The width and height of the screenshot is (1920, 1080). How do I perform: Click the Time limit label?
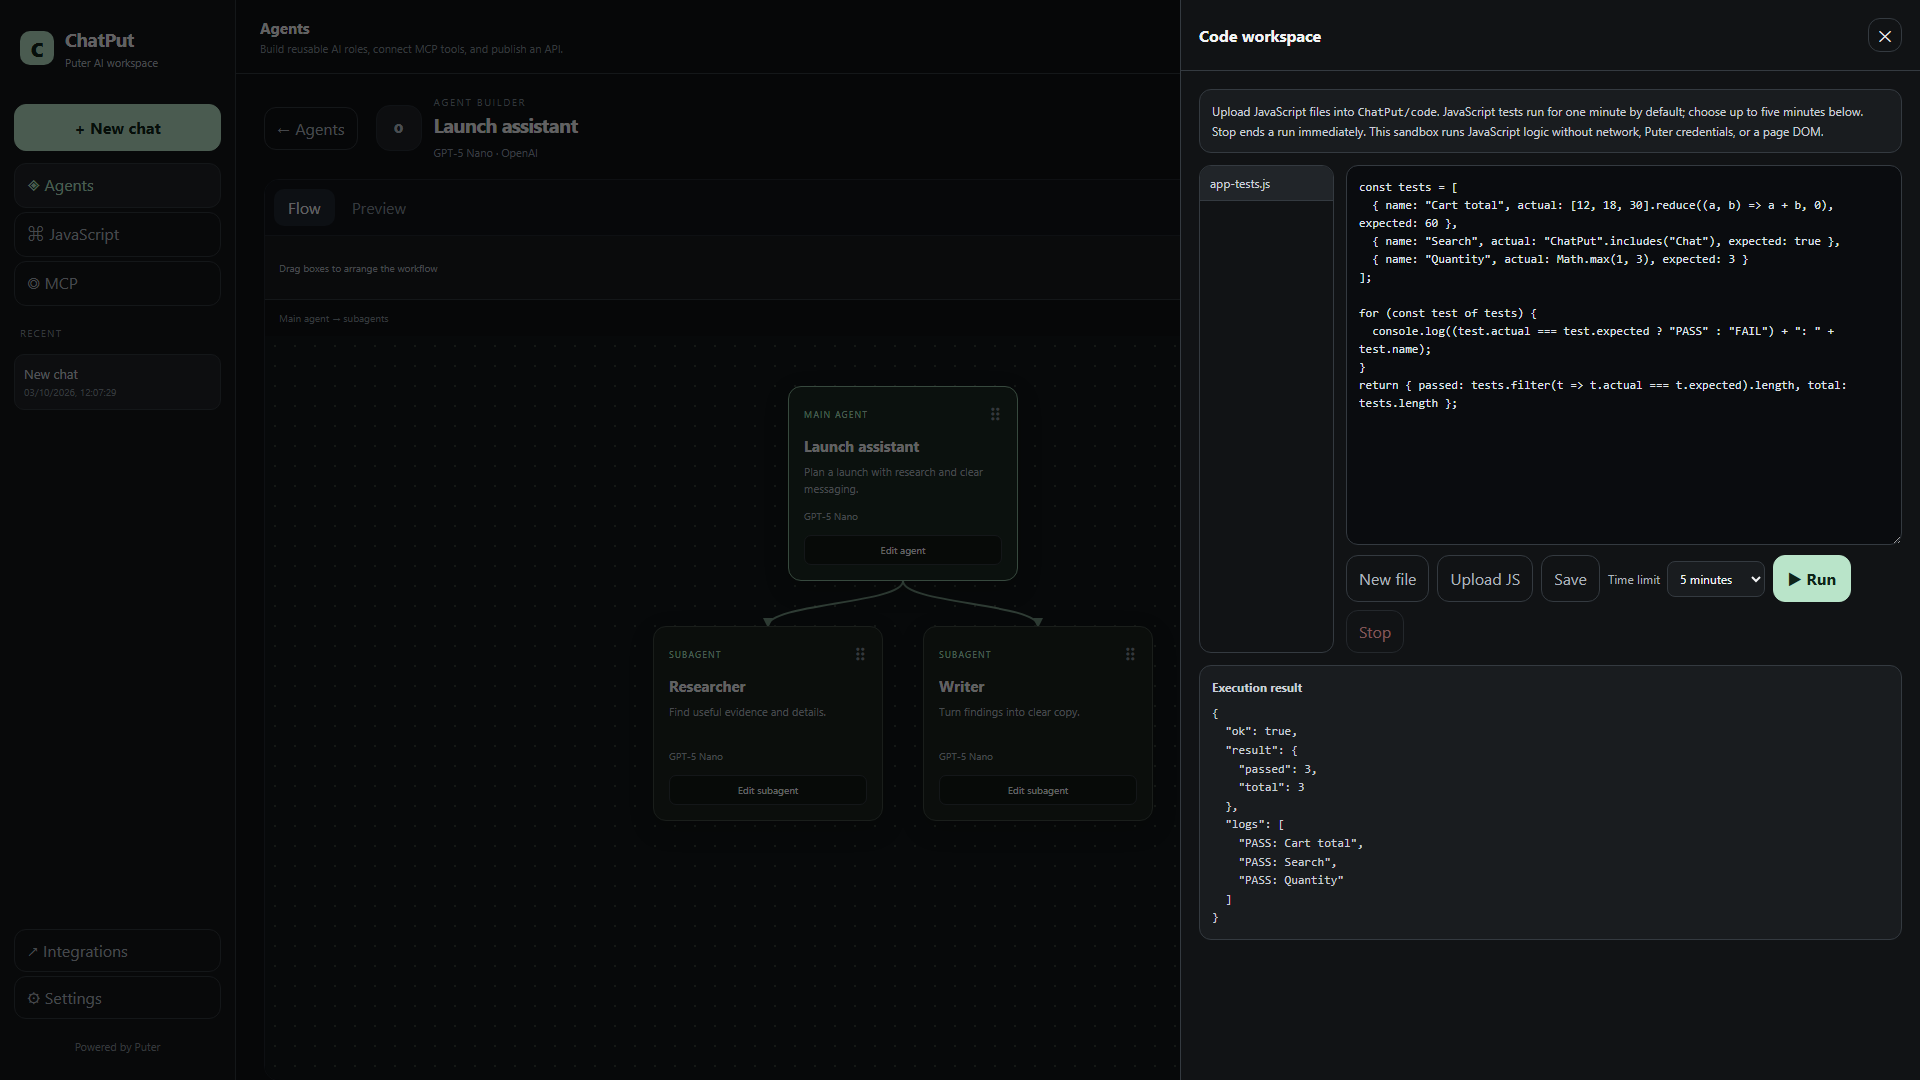tap(1633, 580)
